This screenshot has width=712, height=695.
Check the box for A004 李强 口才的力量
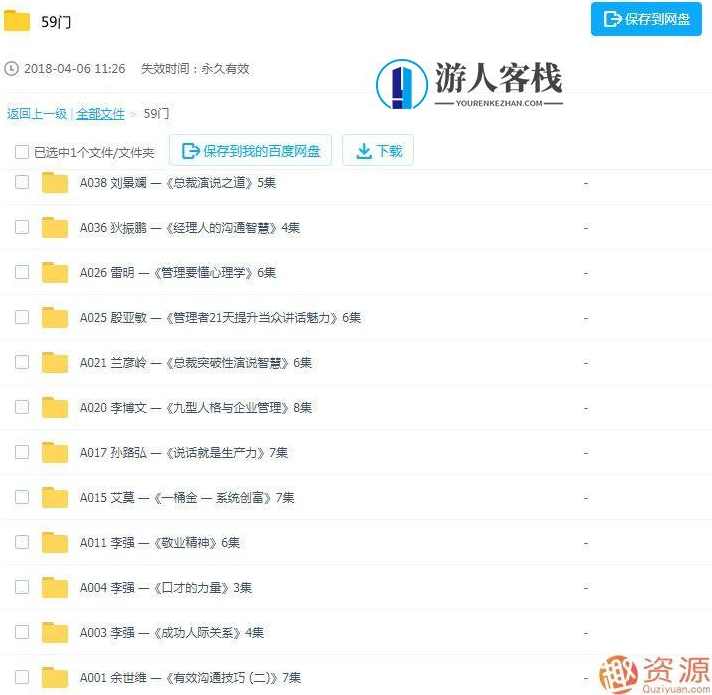(x=22, y=587)
